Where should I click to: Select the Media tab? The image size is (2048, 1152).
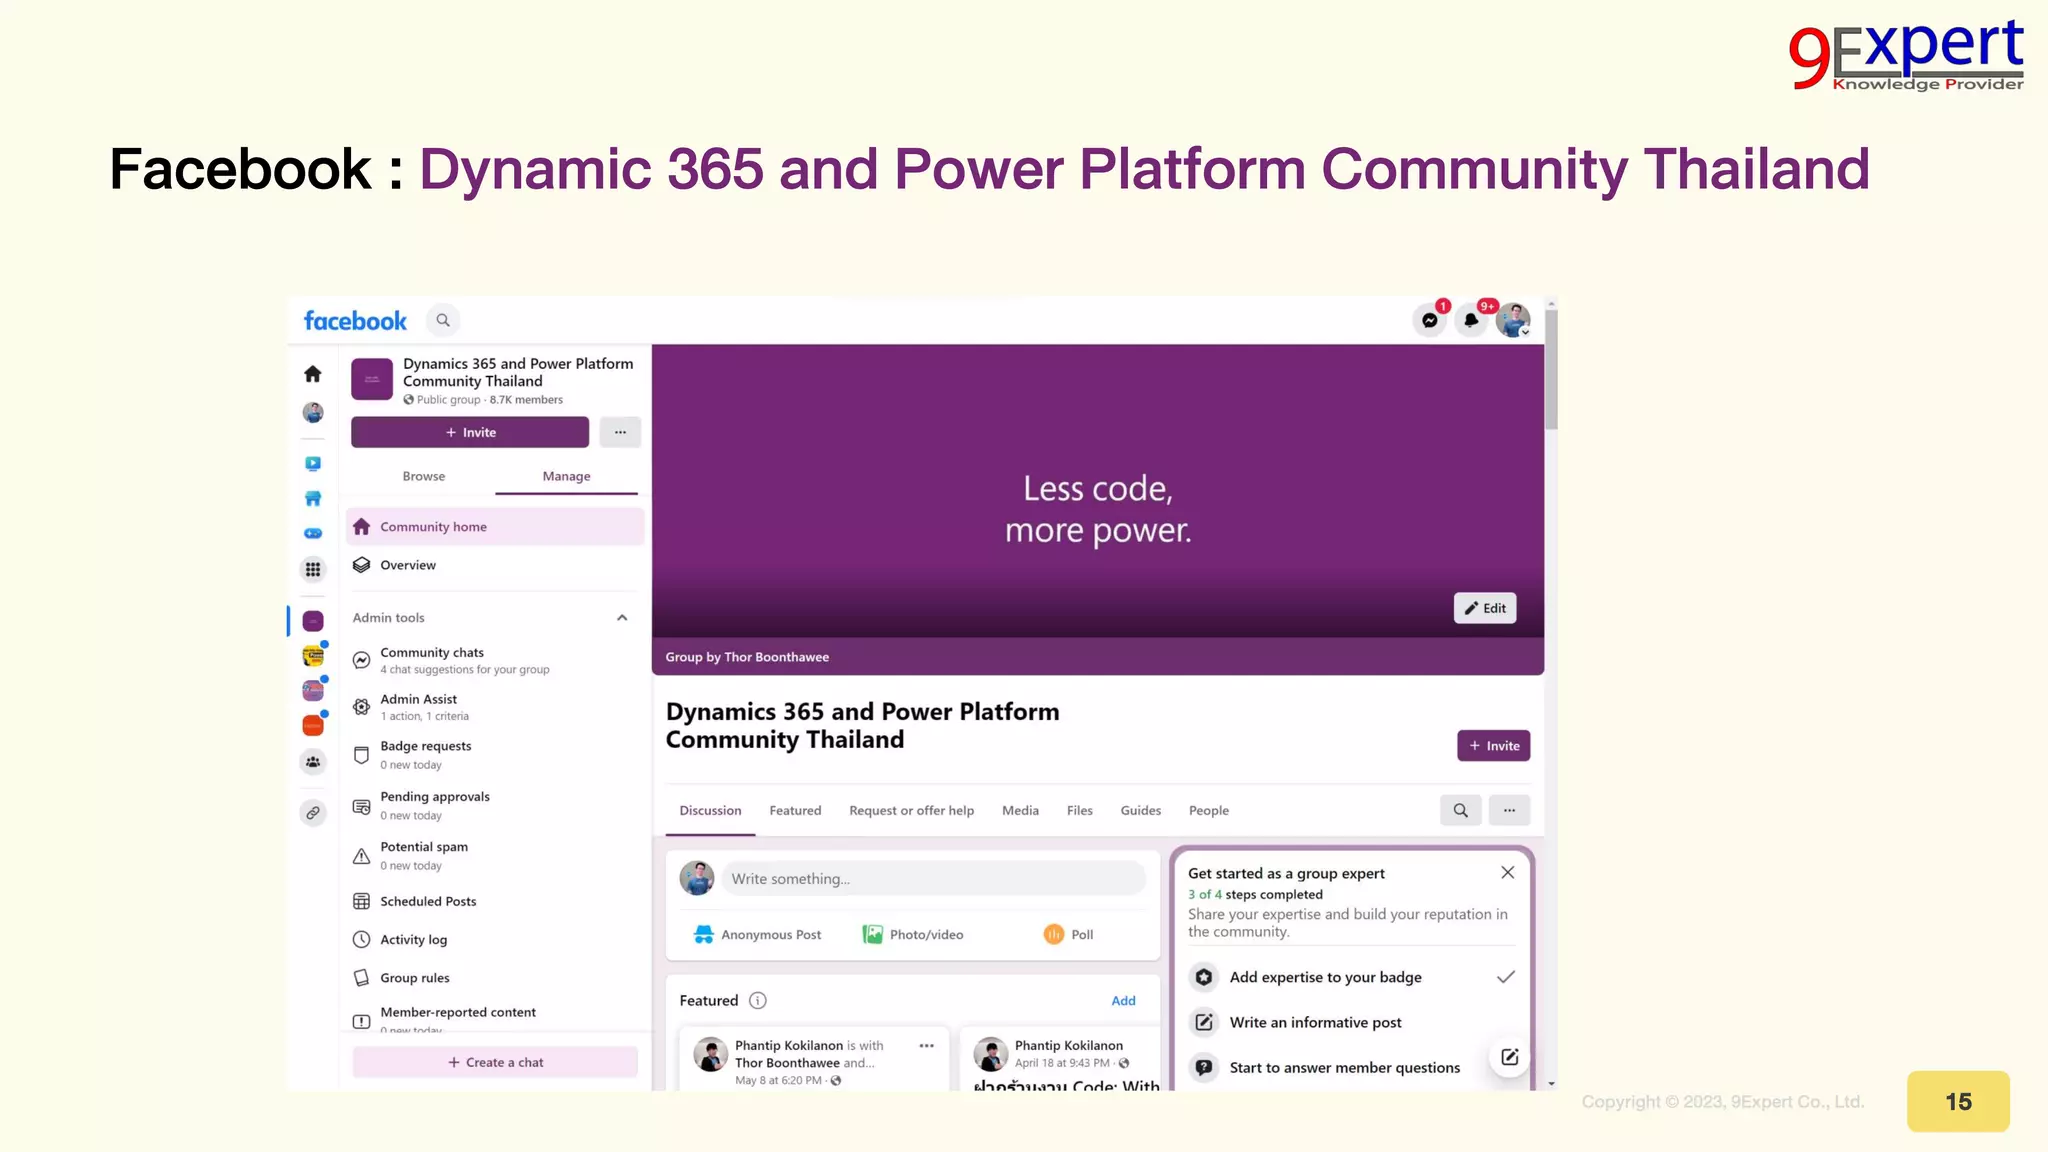pos(1020,811)
